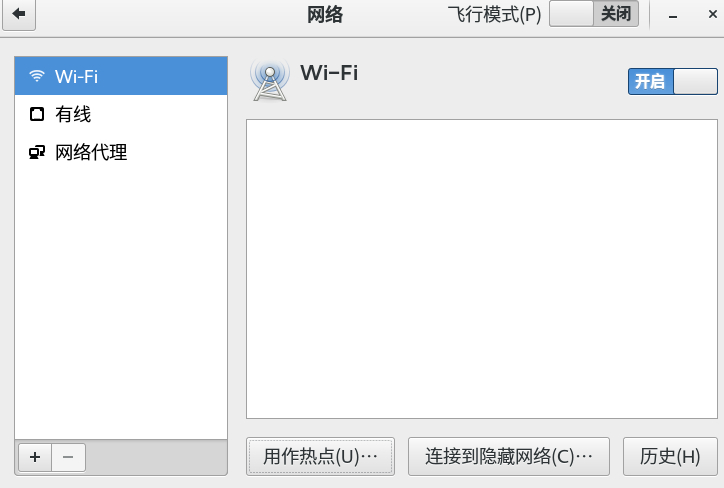
Task: Click the network proxy icon in sidebar
Action: 37,153
